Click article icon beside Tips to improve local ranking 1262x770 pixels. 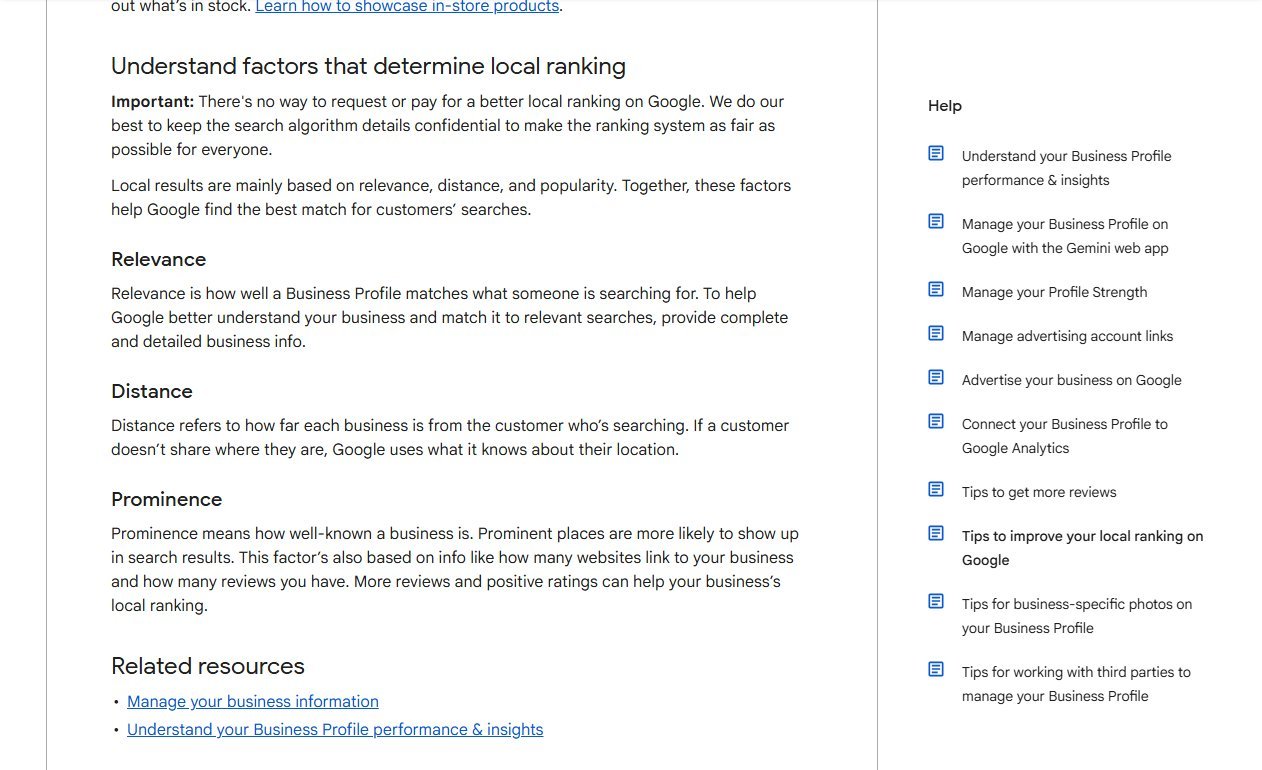936,533
